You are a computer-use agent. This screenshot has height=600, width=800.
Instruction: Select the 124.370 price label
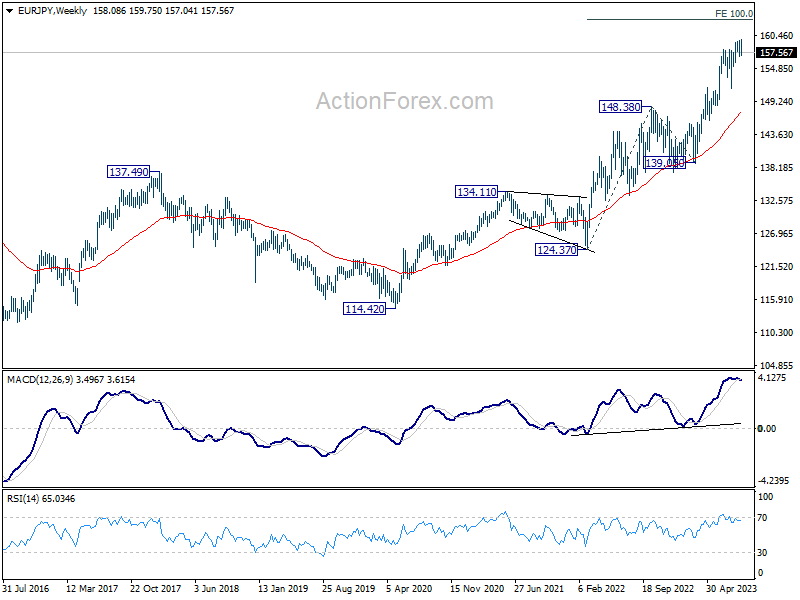556,249
